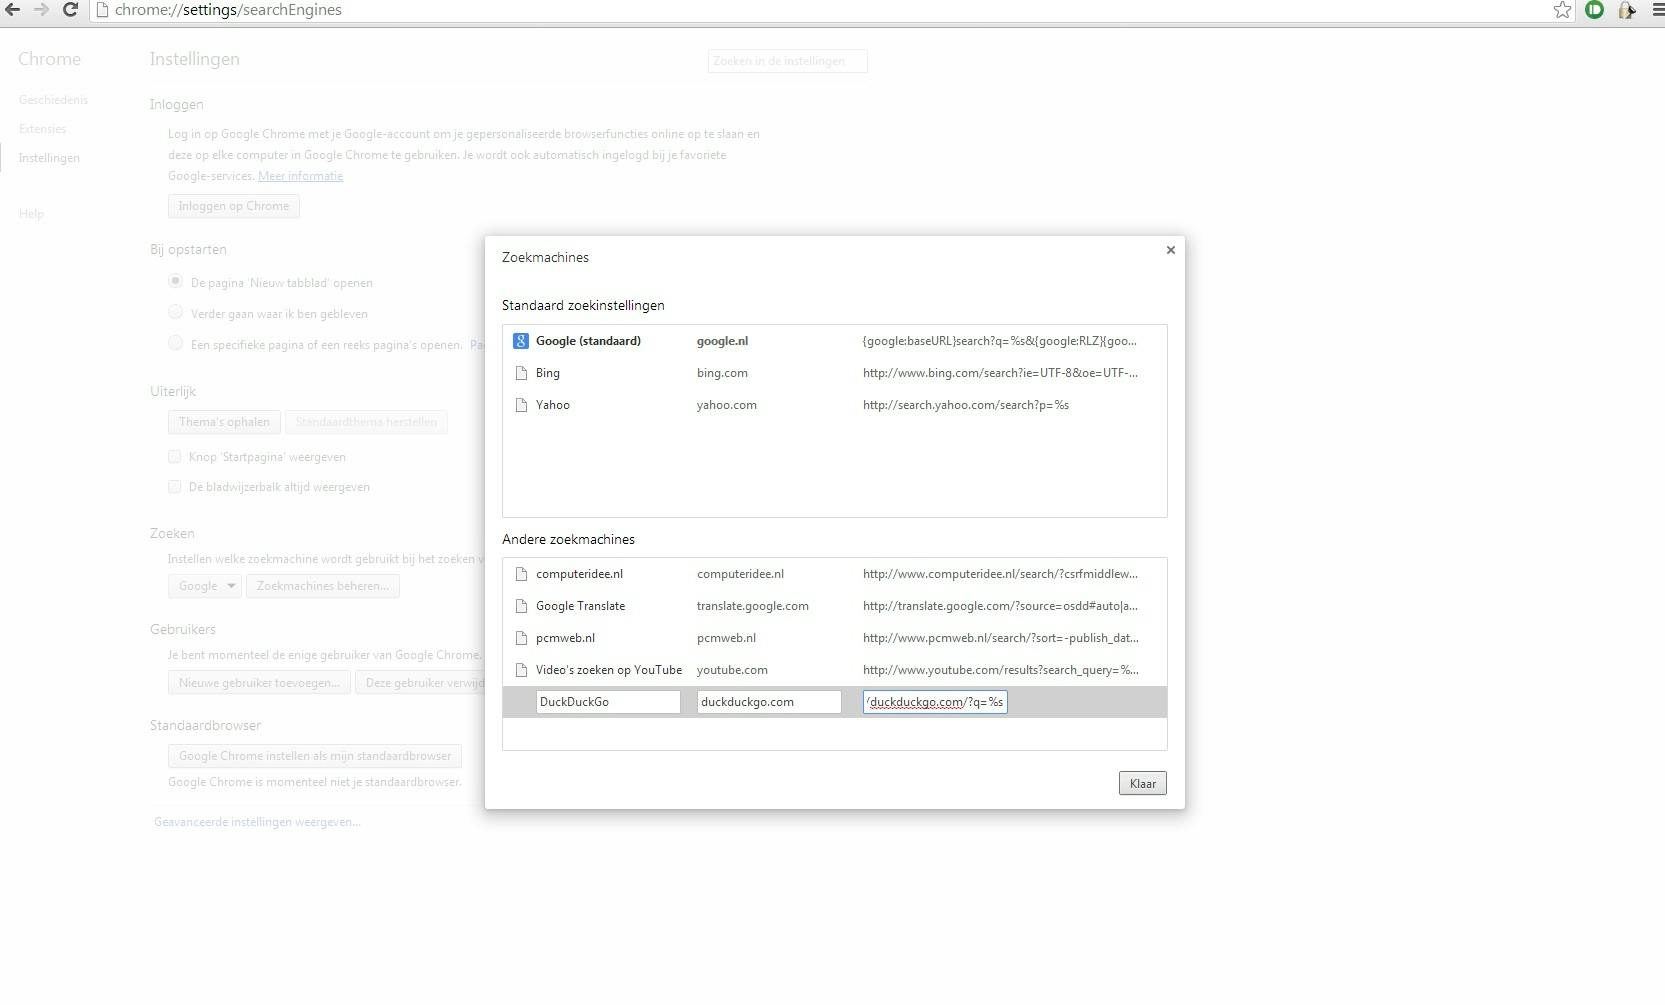The image size is (1665, 1005).
Task: Click the browser Forward arrow
Action: pyautogui.click(x=41, y=10)
